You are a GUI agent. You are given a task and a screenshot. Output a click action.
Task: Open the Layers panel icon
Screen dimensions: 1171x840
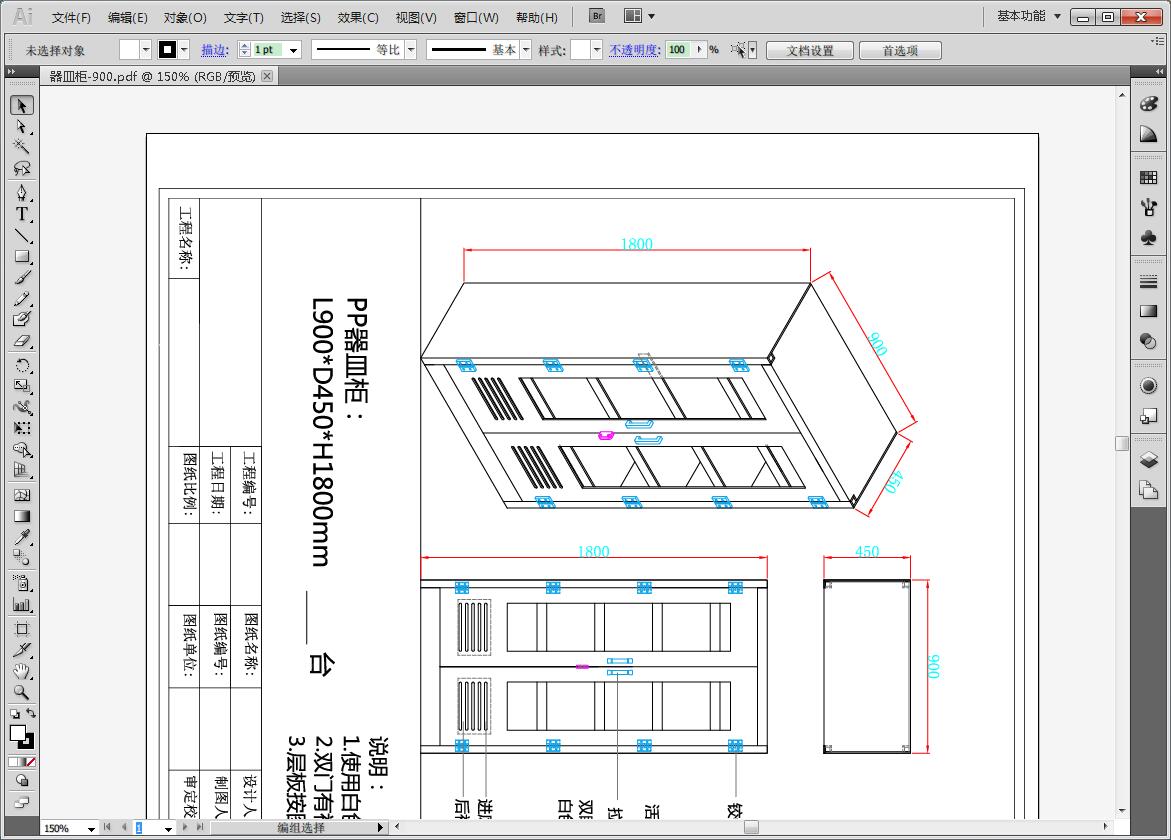tap(1148, 460)
